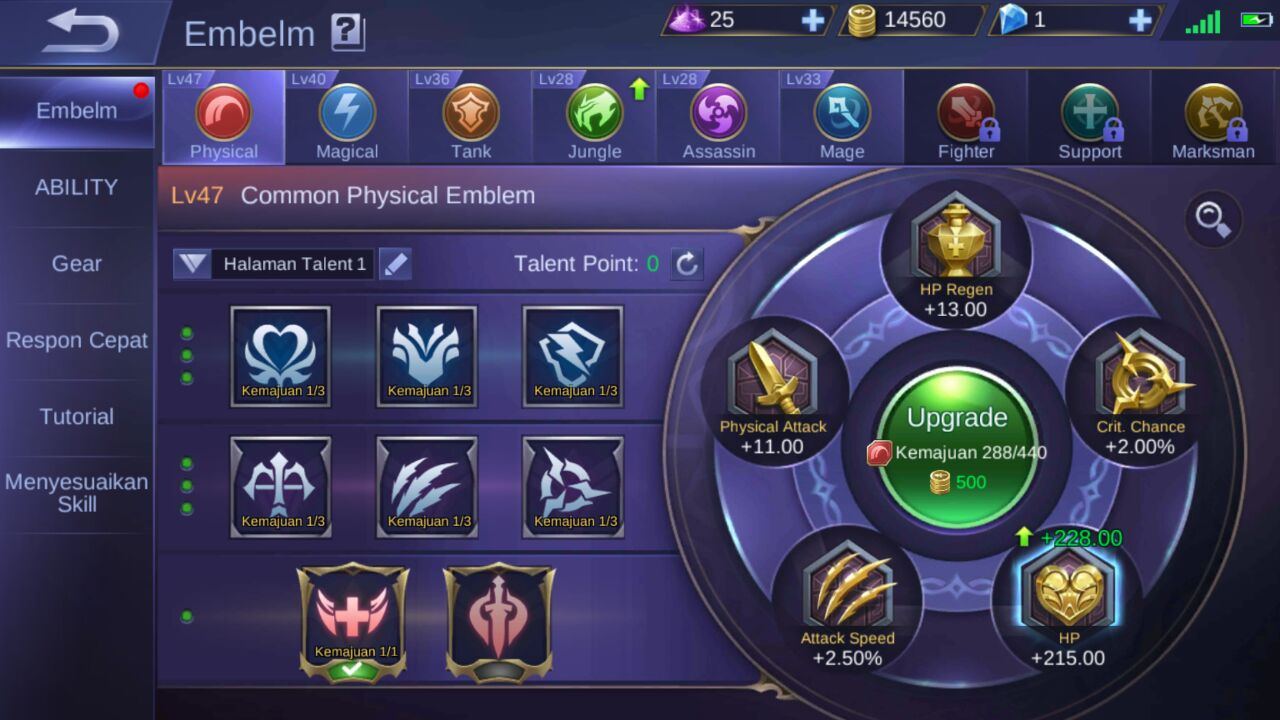Screen dimensions: 1280x720
Task: Tap the back arrow button
Action: click(82, 31)
